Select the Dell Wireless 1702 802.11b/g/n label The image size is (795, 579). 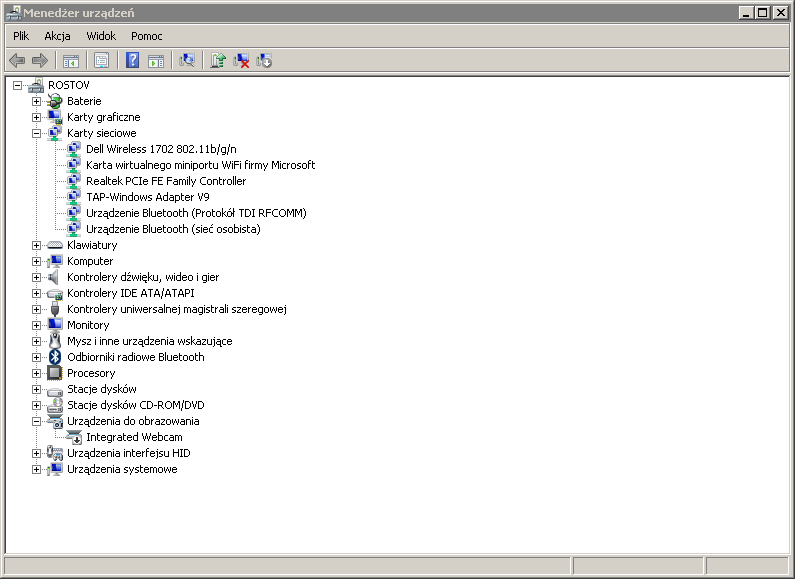(x=161, y=149)
